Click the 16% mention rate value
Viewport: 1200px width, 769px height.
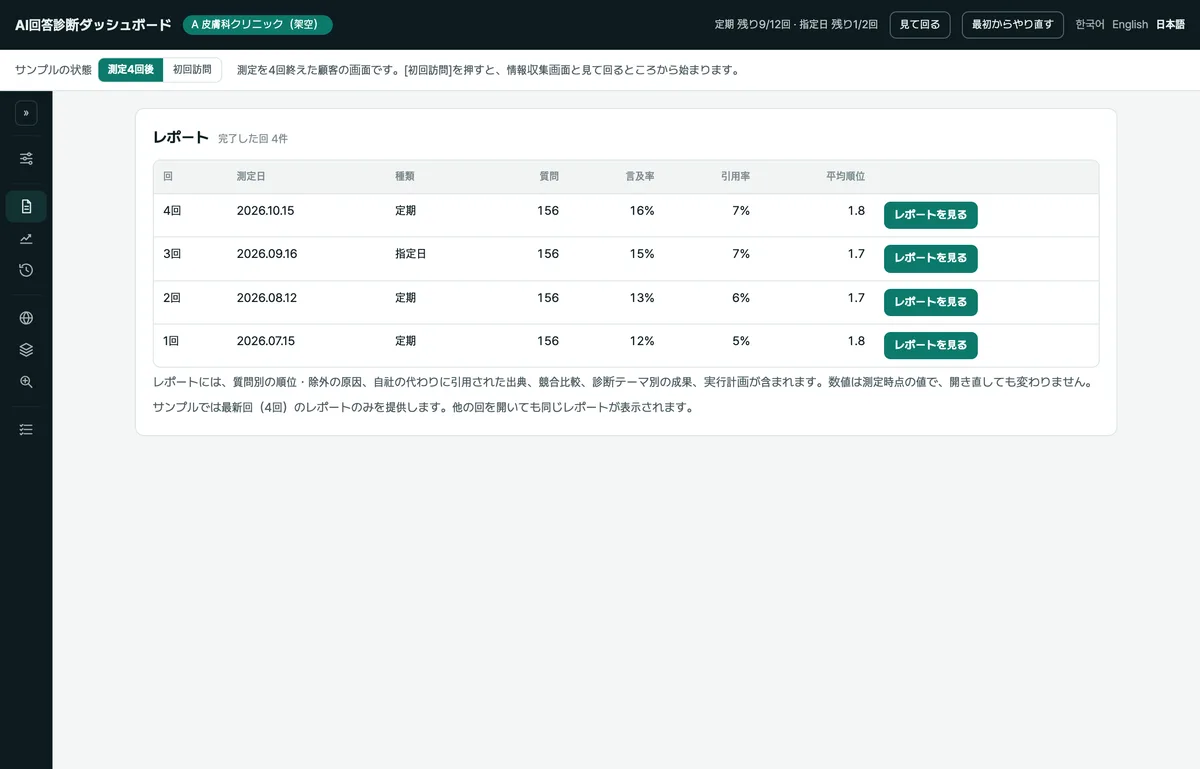click(x=642, y=211)
